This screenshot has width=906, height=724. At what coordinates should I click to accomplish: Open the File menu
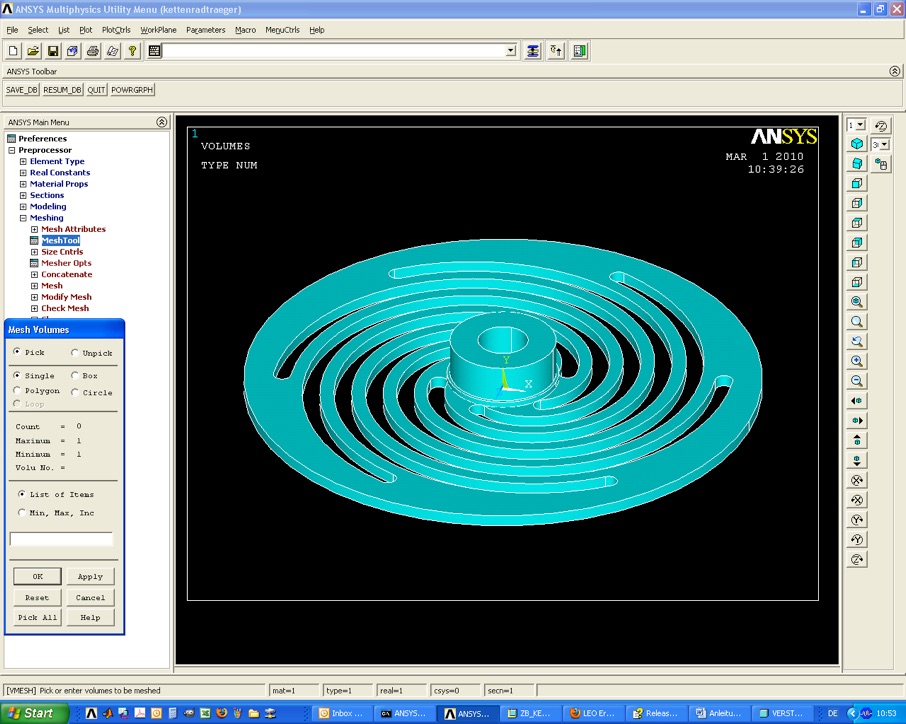coord(12,30)
